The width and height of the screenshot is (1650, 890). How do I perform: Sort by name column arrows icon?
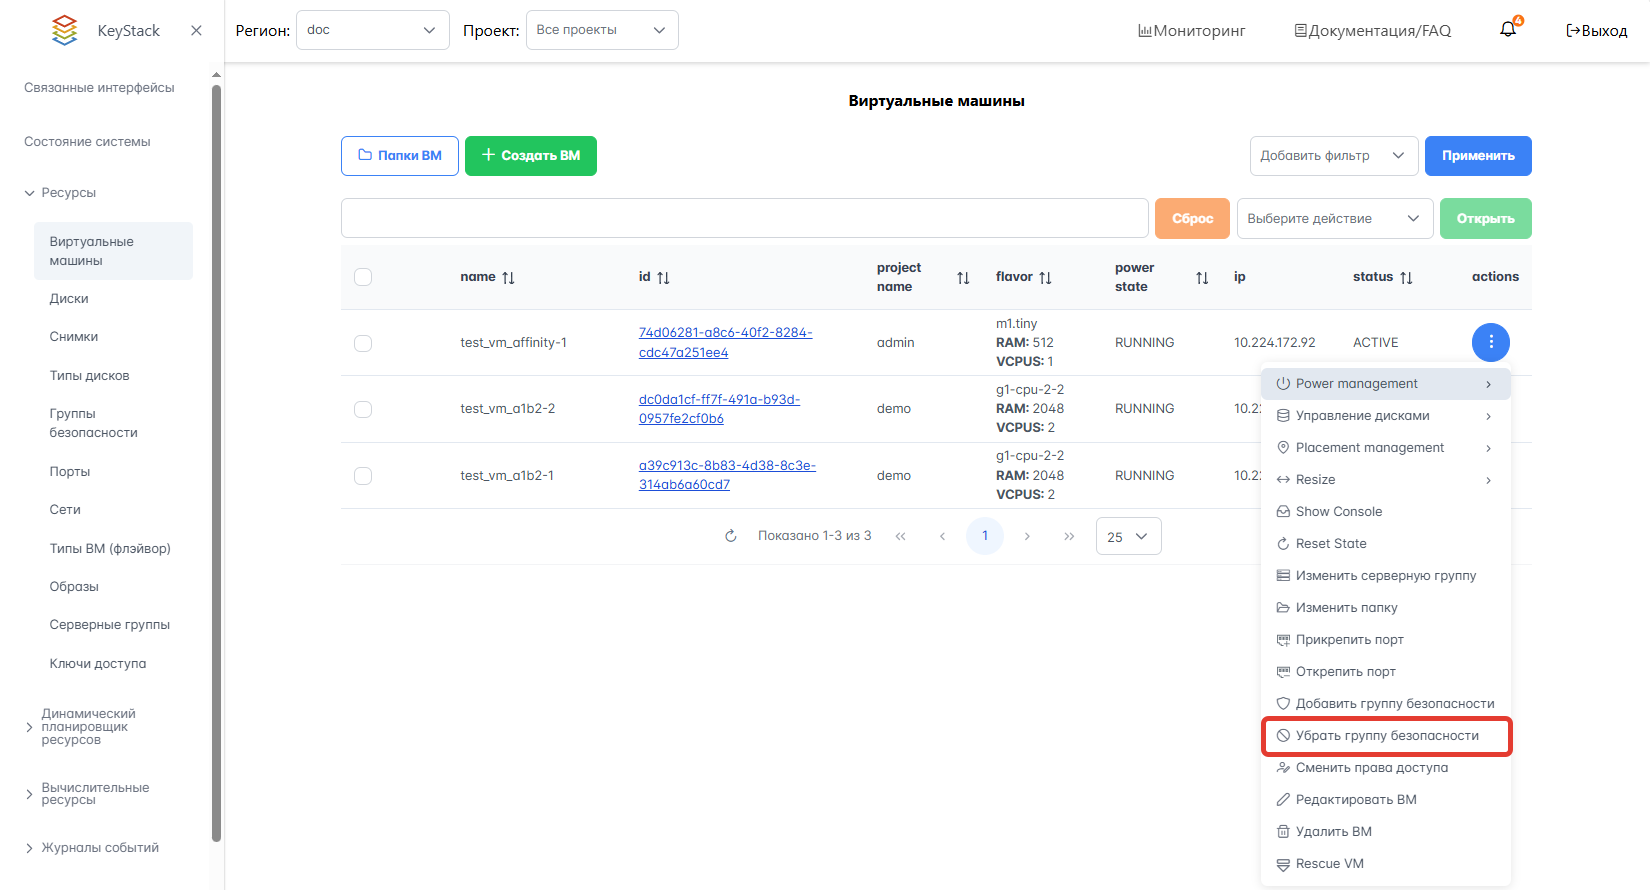(508, 277)
